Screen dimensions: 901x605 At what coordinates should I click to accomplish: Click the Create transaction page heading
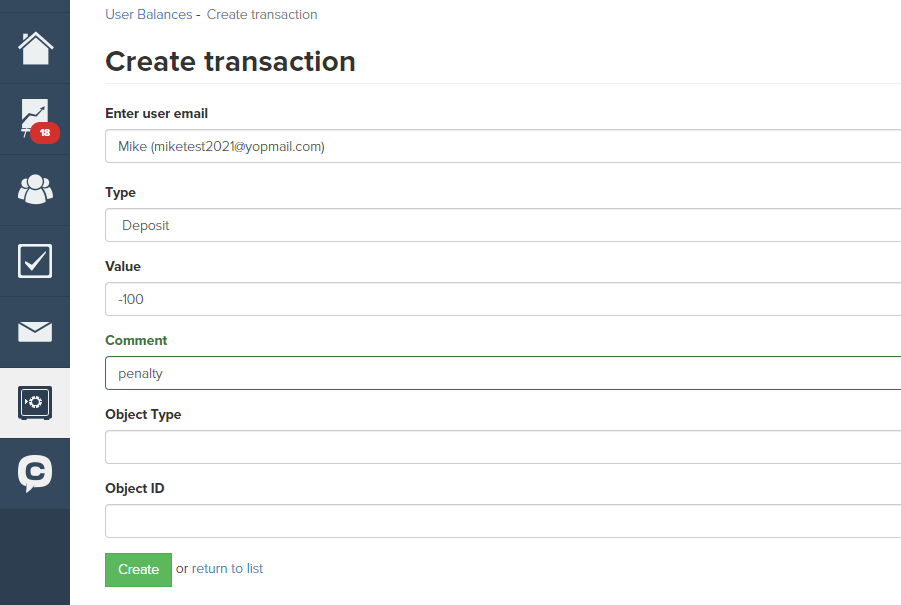[x=230, y=61]
